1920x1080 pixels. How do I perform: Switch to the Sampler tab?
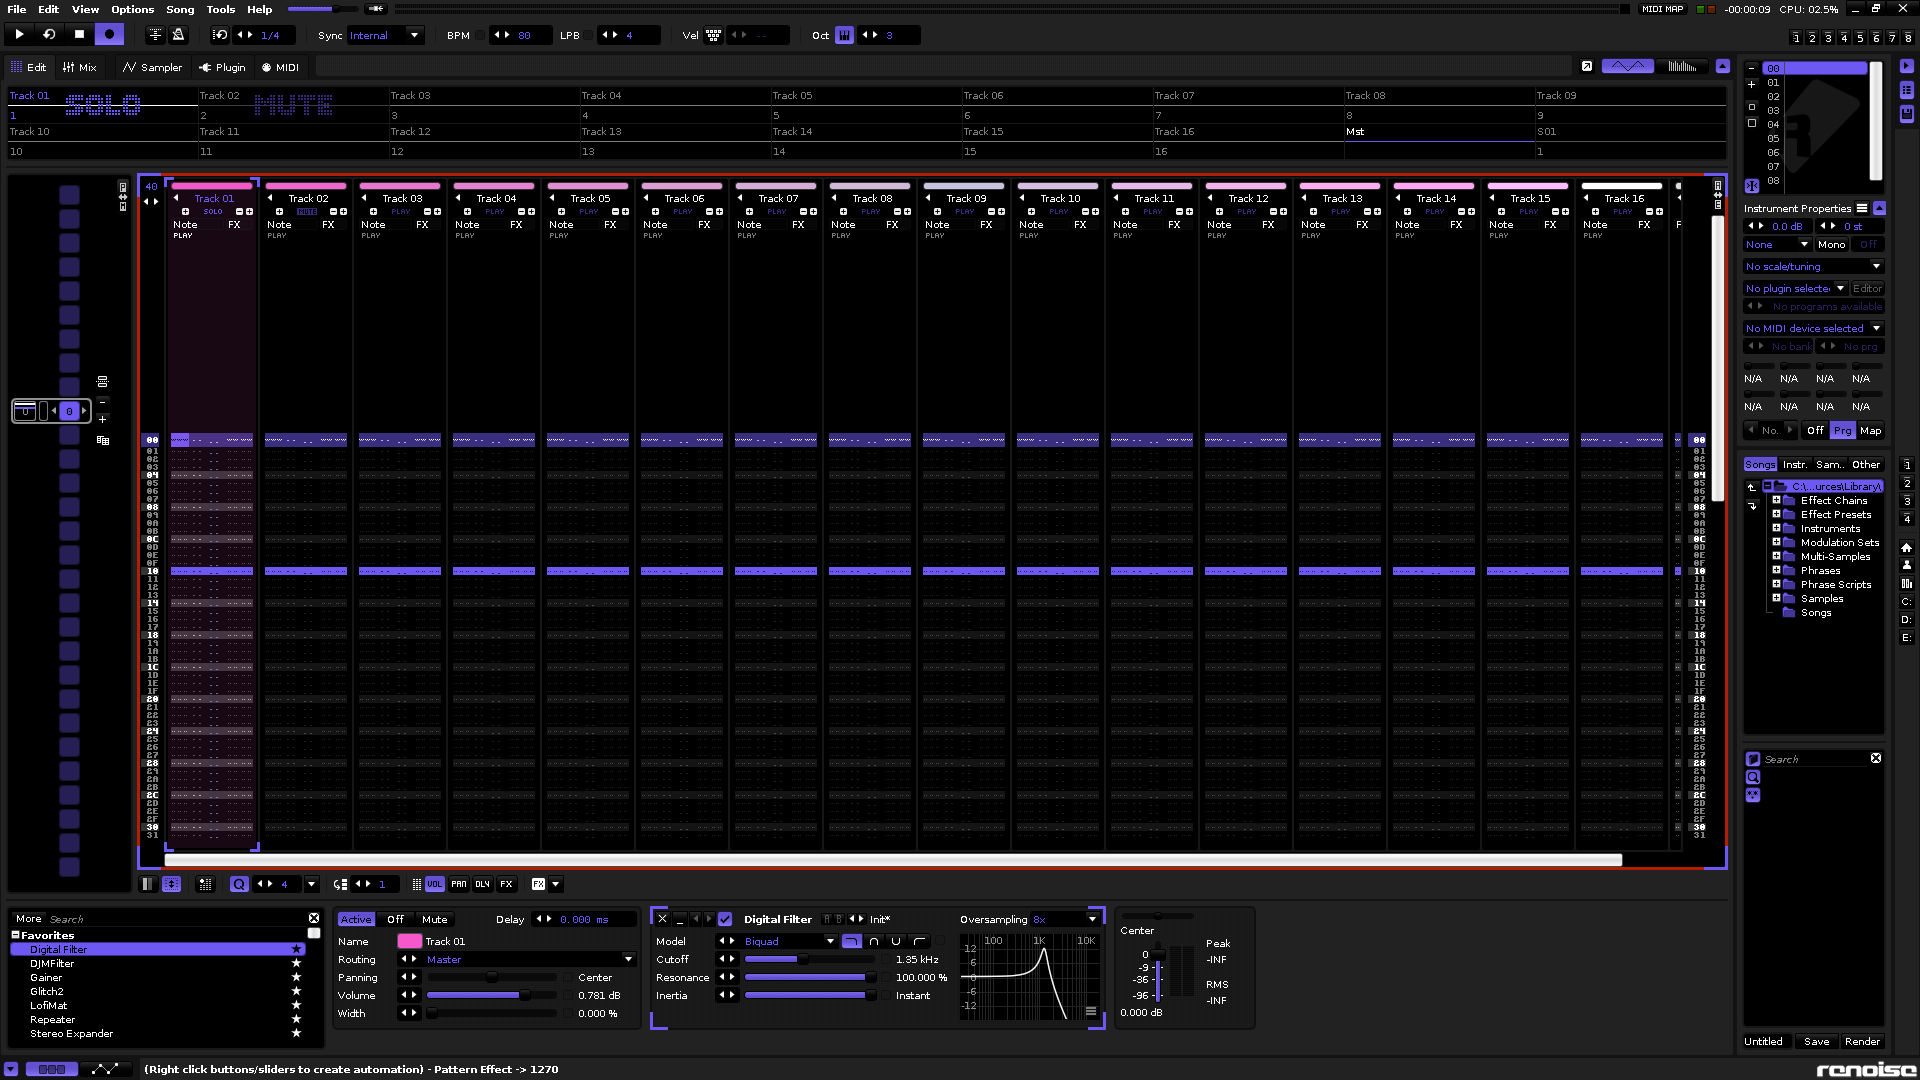click(152, 67)
